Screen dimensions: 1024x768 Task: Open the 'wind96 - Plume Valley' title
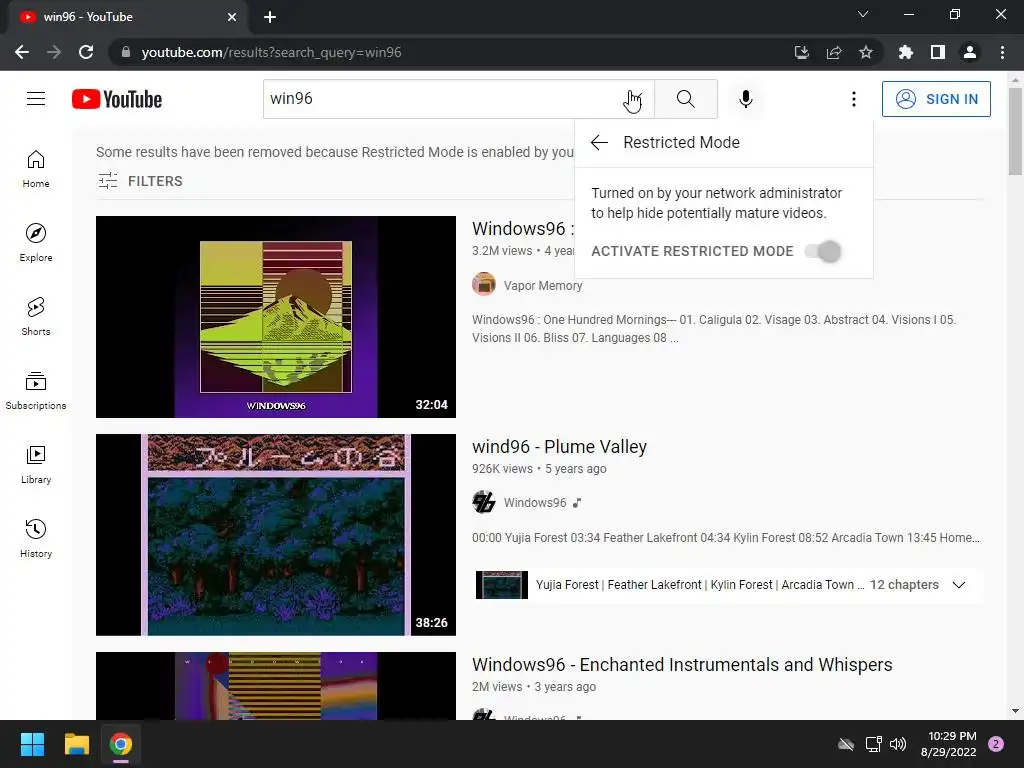(x=559, y=447)
